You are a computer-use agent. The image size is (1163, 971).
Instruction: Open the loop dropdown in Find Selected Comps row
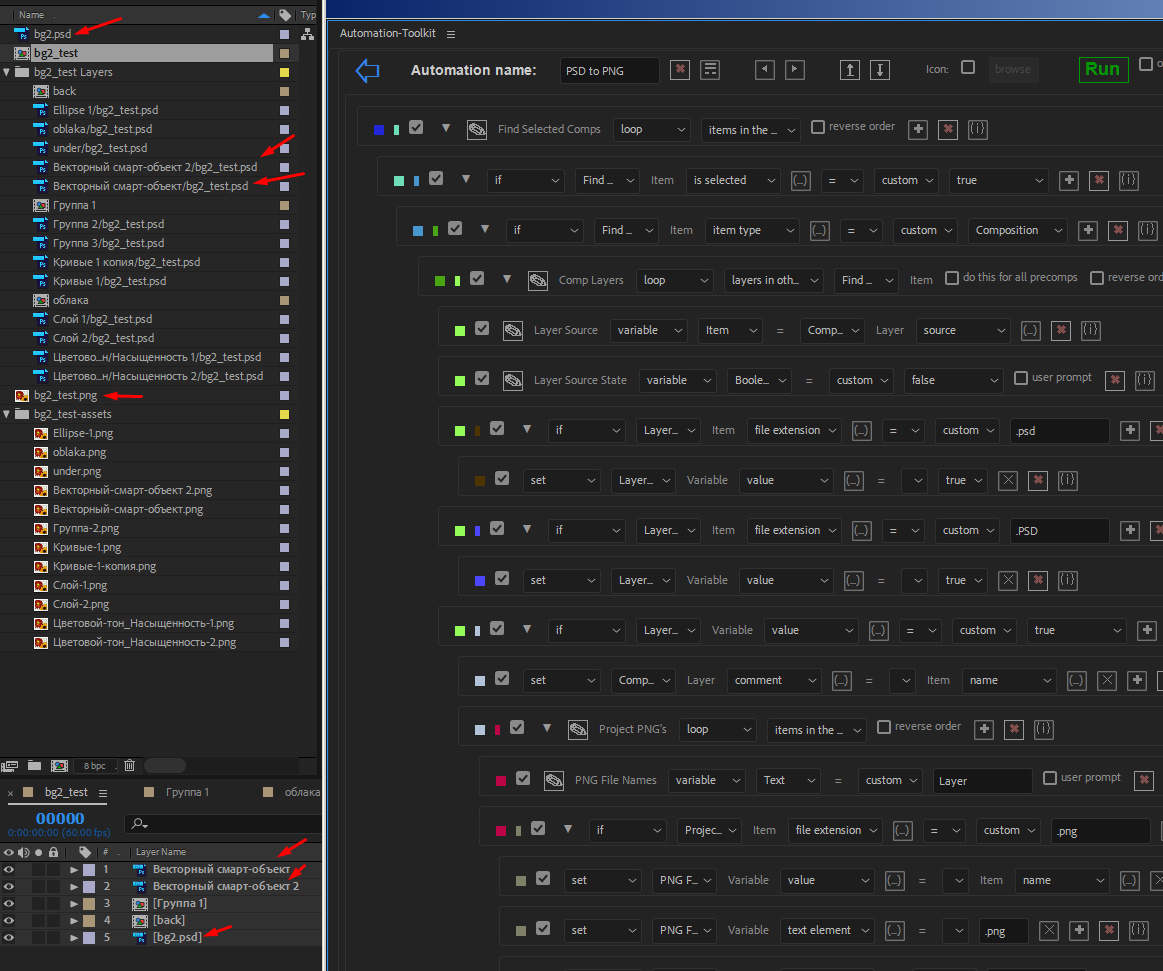coord(653,129)
